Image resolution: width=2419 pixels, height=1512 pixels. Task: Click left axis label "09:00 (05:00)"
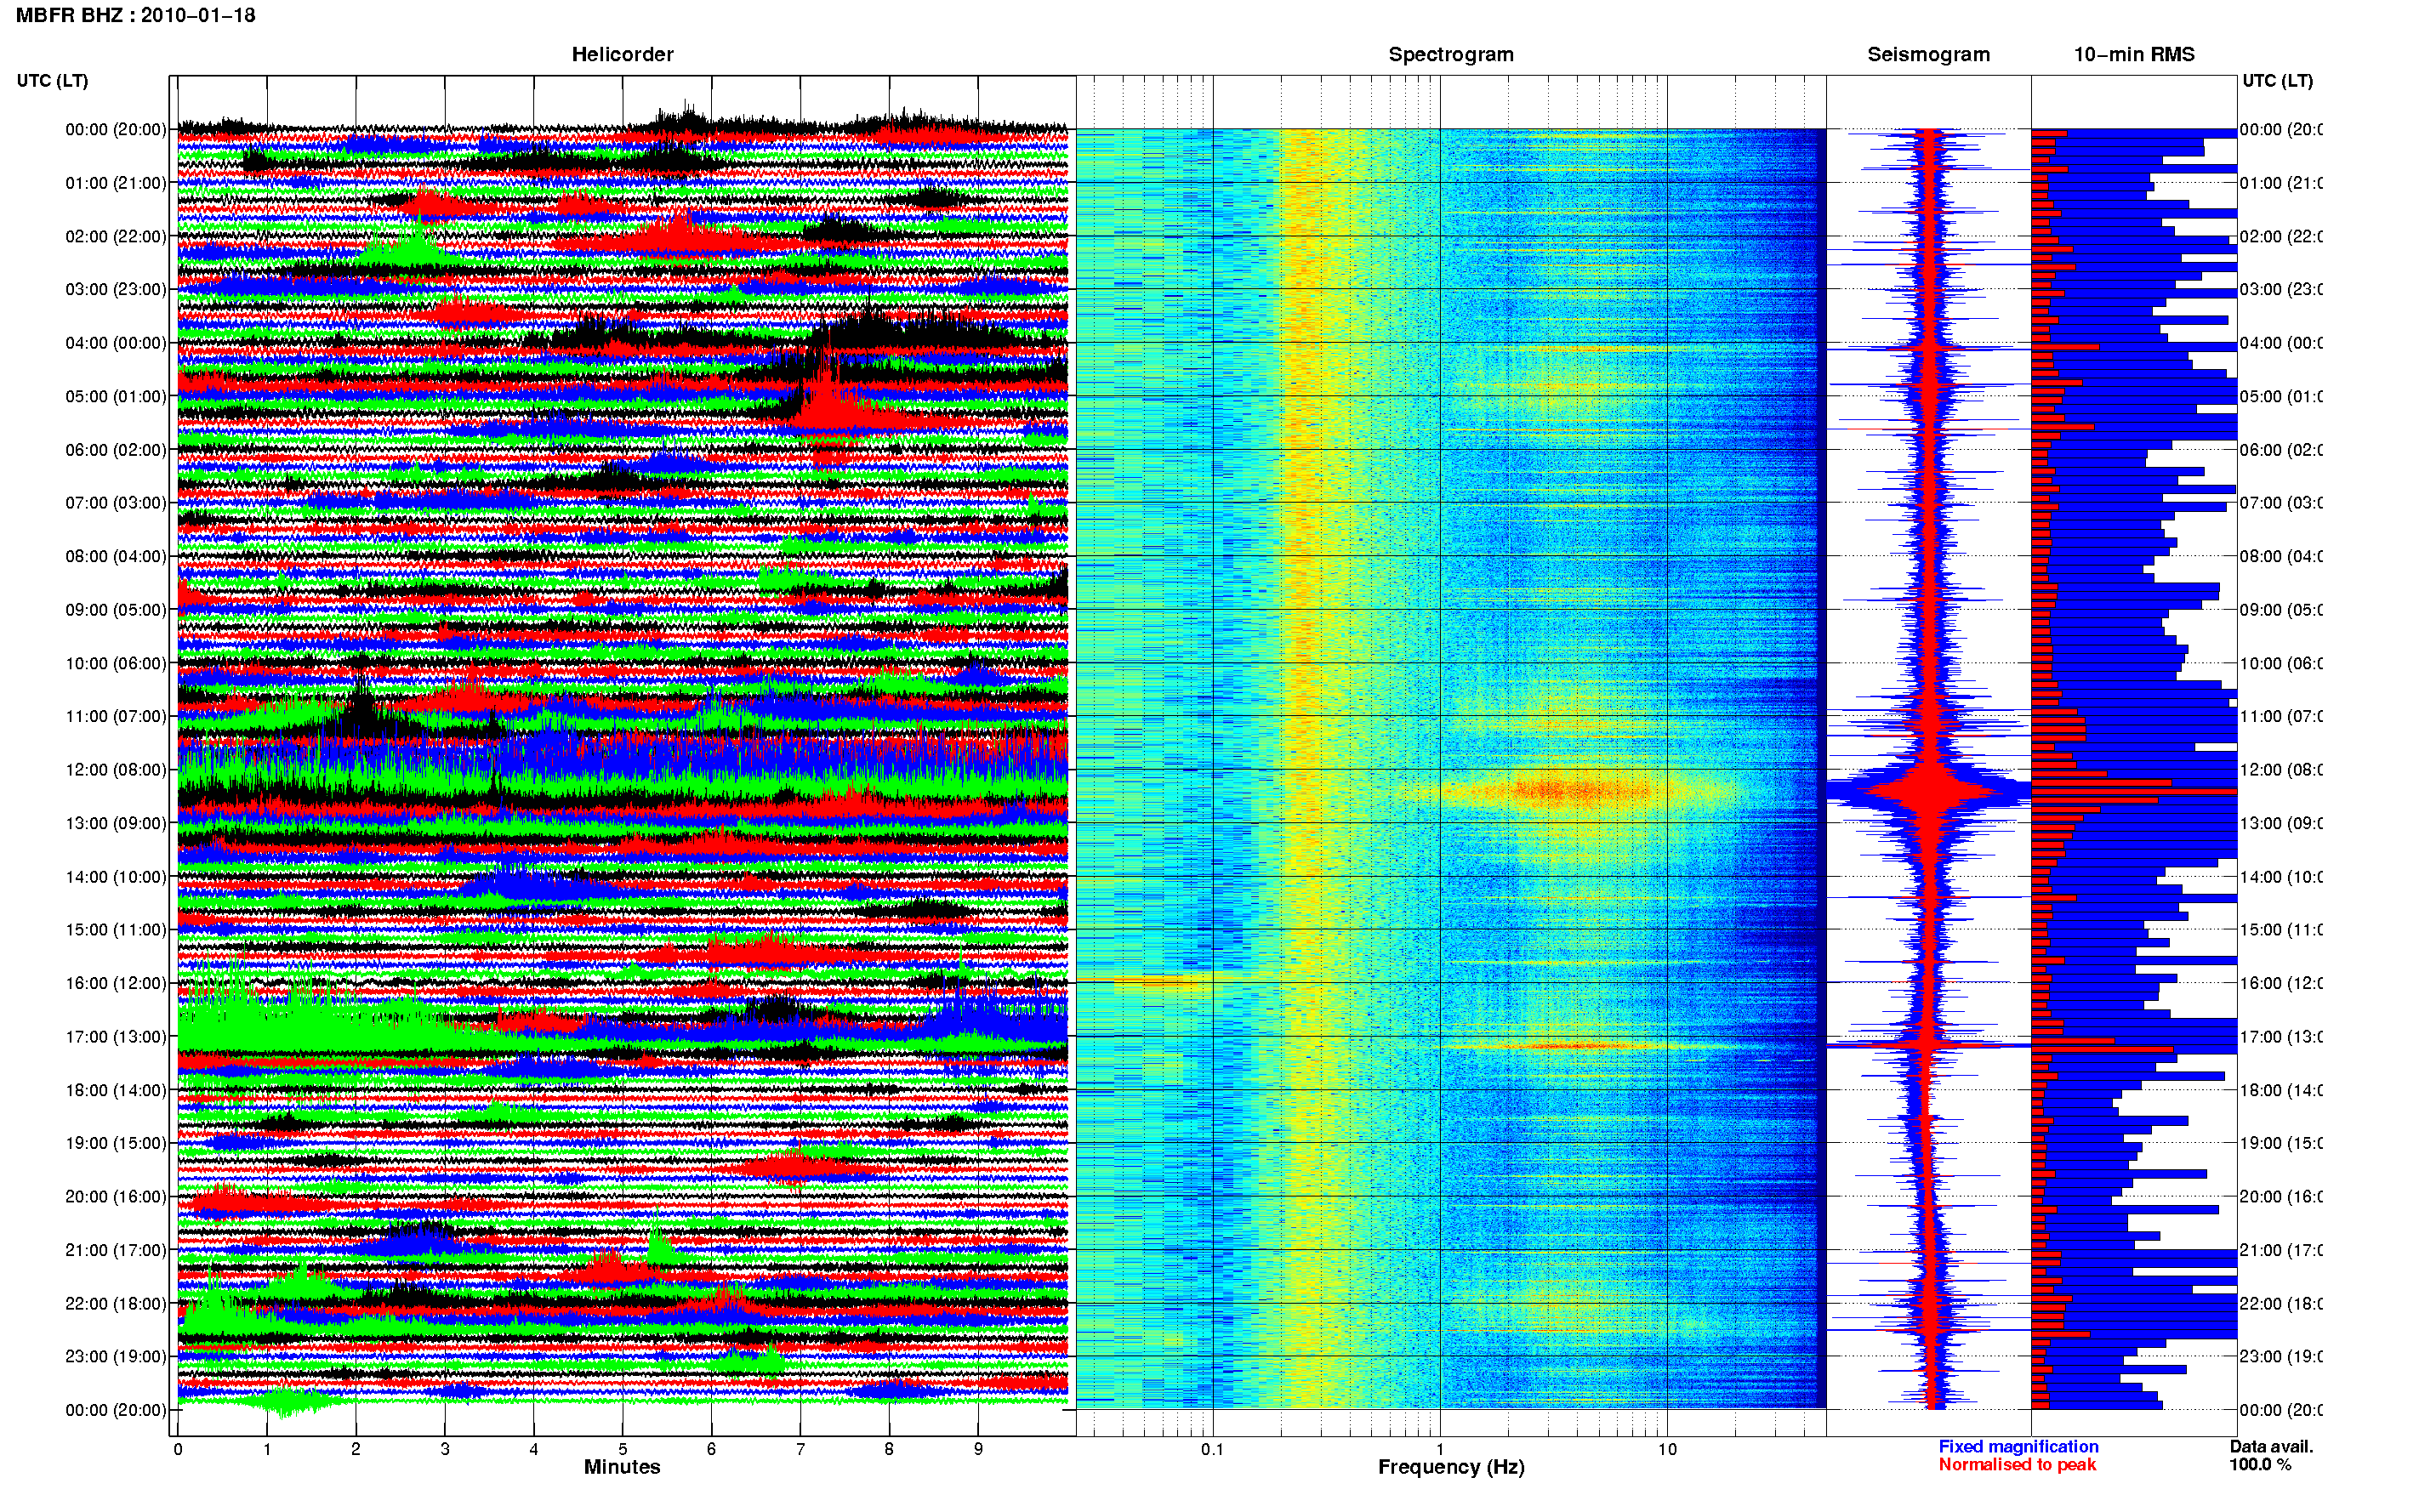(116, 609)
